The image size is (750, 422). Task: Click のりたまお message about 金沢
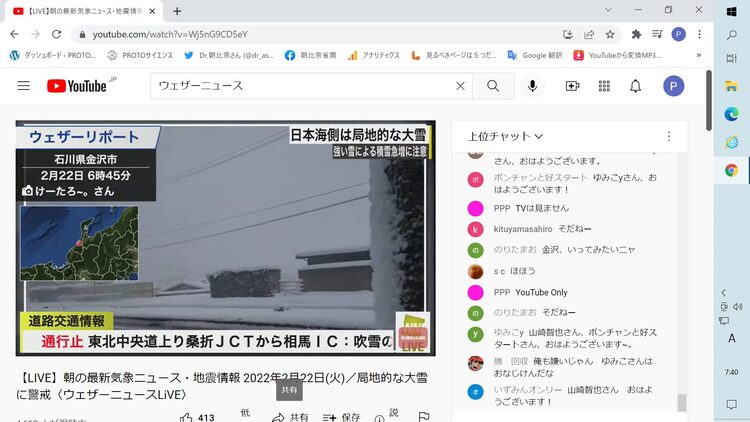(x=588, y=250)
